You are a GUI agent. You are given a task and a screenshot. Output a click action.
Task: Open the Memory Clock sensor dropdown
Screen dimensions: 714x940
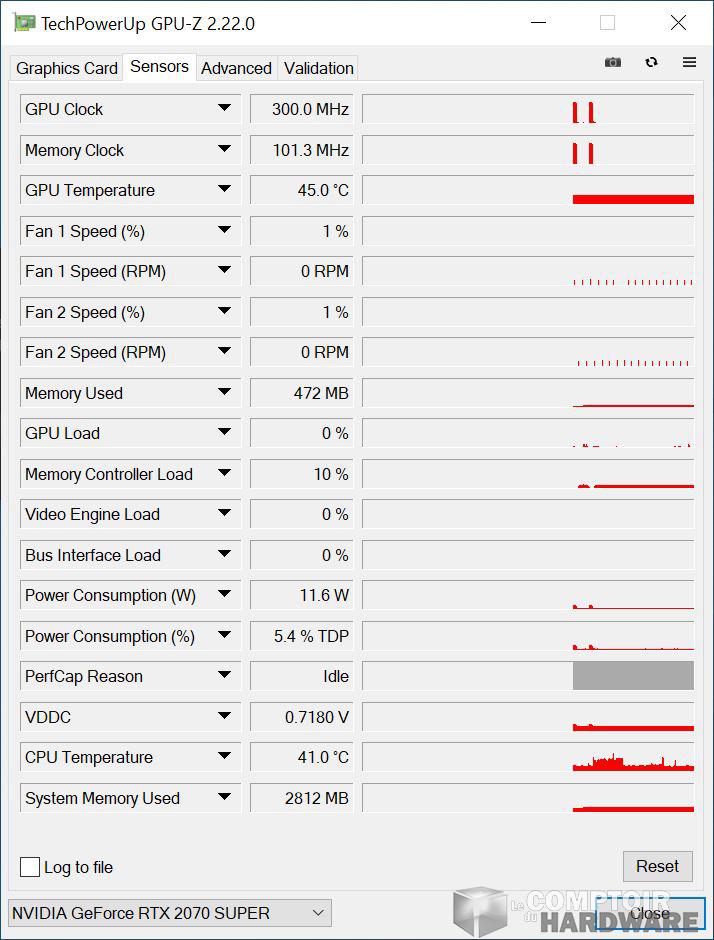(227, 150)
